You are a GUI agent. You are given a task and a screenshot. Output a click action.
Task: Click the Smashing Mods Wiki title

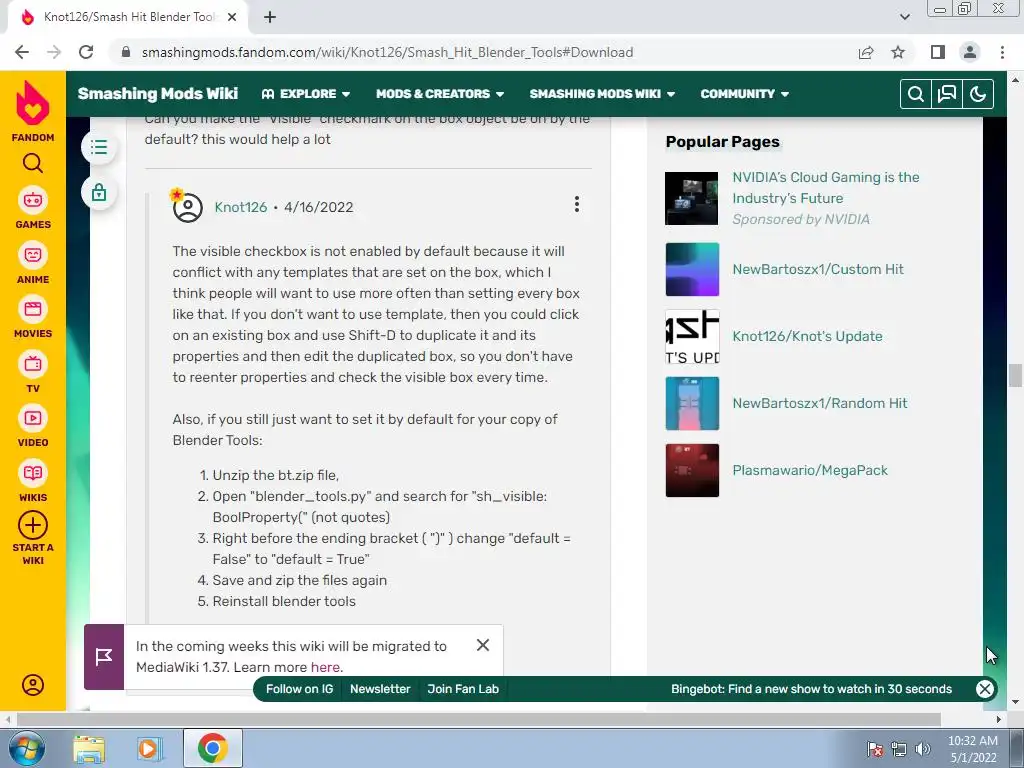157,94
